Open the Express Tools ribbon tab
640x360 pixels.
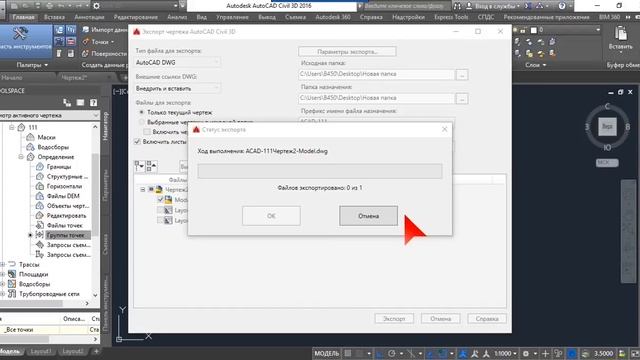[x=451, y=17]
